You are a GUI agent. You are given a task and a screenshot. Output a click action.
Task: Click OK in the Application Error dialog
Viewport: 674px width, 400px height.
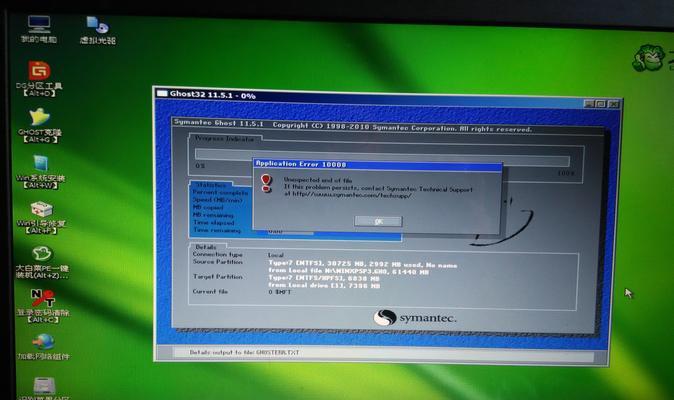(x=378, y=221)
